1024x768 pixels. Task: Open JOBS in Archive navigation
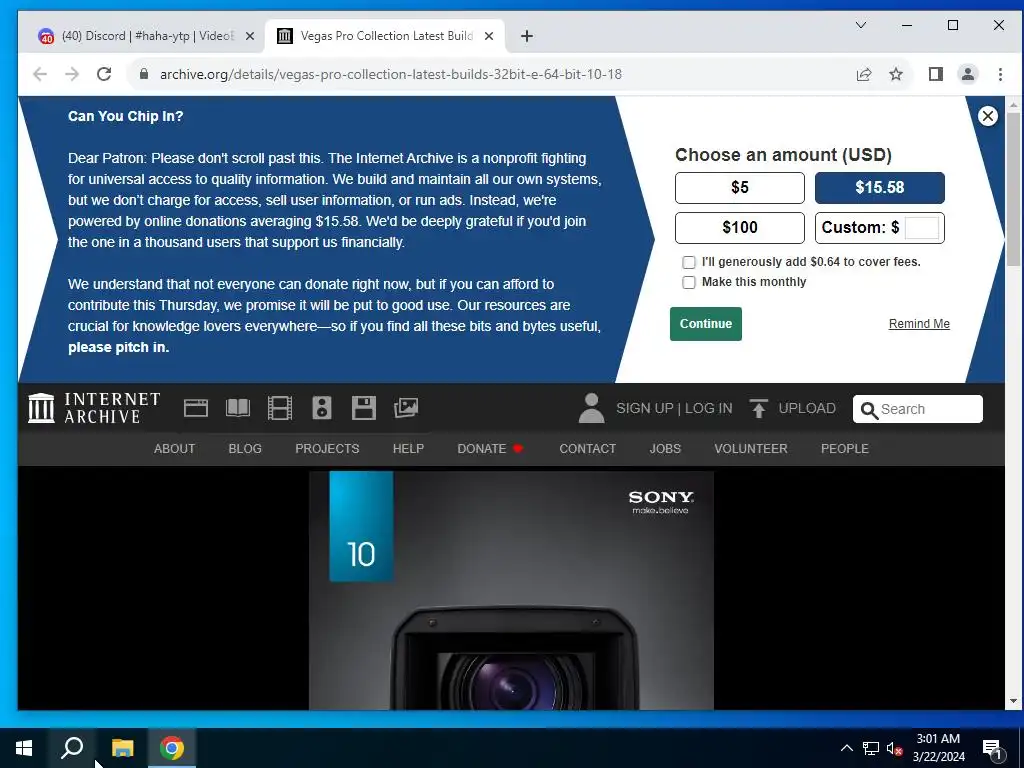(x=665, y=449)
